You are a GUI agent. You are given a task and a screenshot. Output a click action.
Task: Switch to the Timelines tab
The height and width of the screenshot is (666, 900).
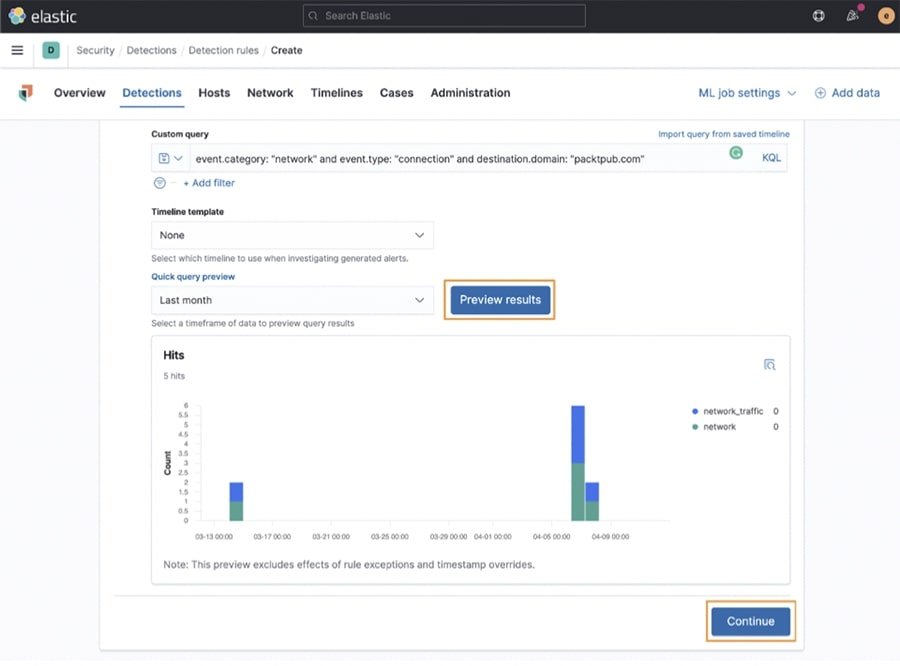pos(336,93)
